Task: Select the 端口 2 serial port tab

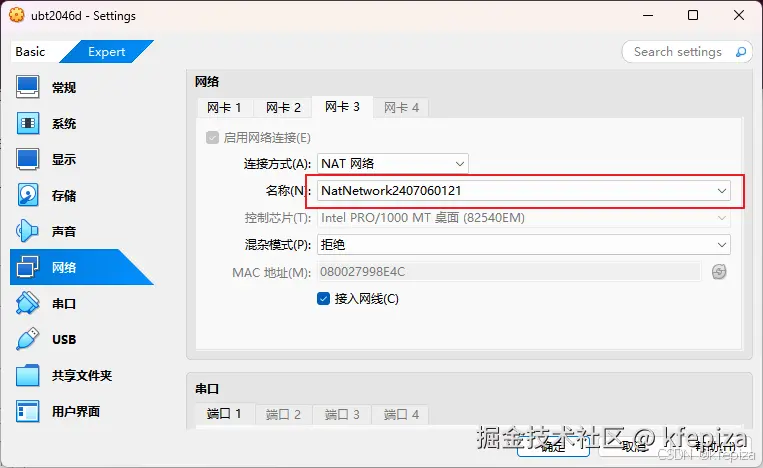Action: click(x=283, y=414)
